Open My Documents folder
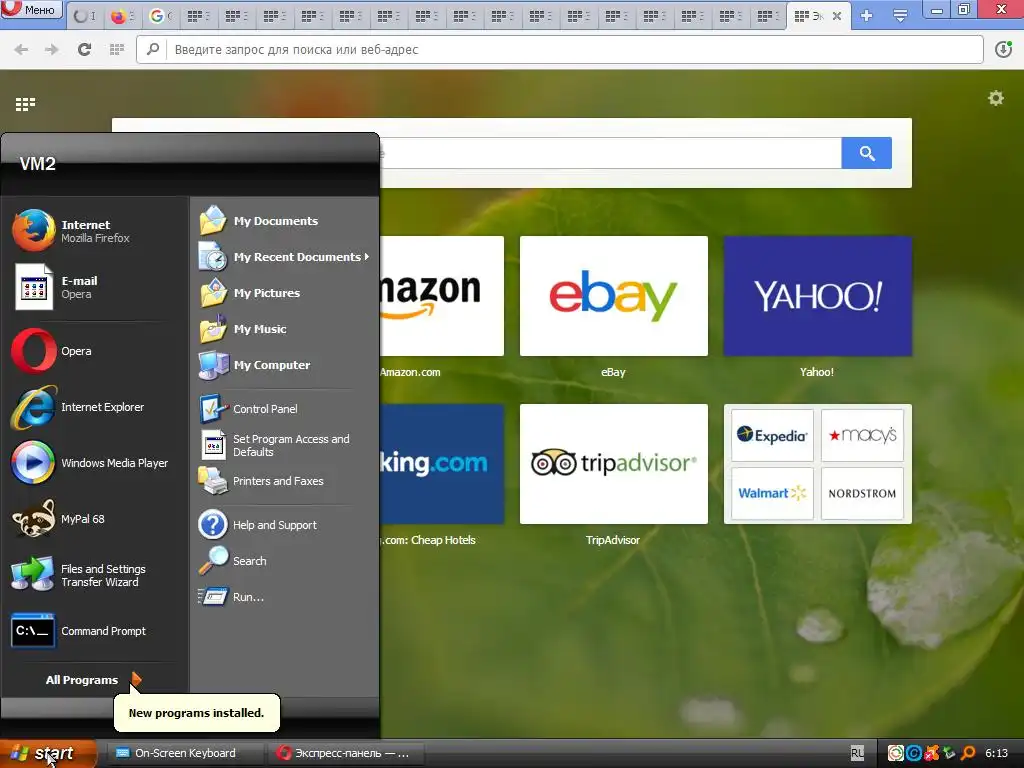 pos(284,221)
